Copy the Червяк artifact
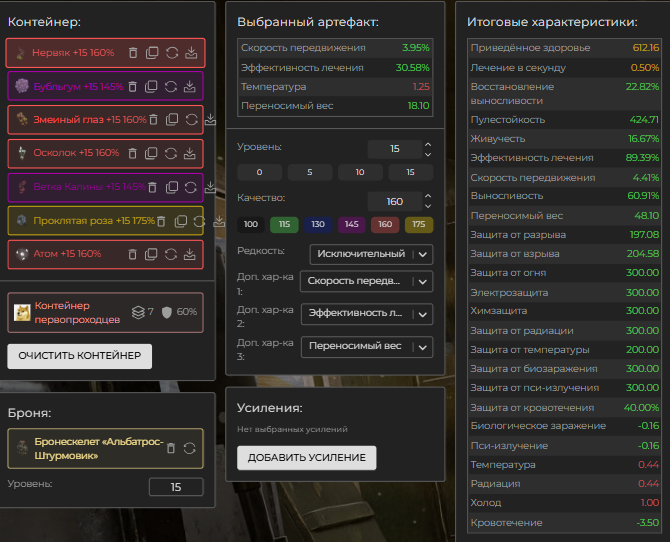The width and height of the screenshot is (670, 542). click(x=152, y=53)
